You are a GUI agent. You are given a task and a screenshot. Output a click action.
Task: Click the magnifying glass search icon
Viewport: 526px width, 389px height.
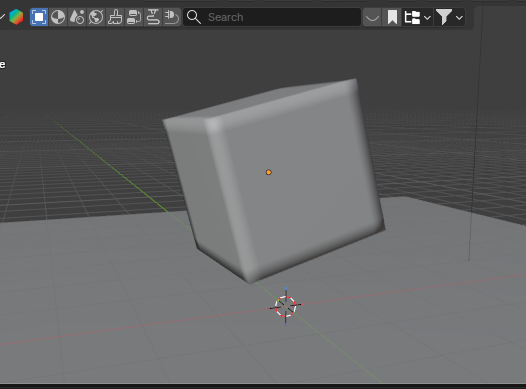194,17
